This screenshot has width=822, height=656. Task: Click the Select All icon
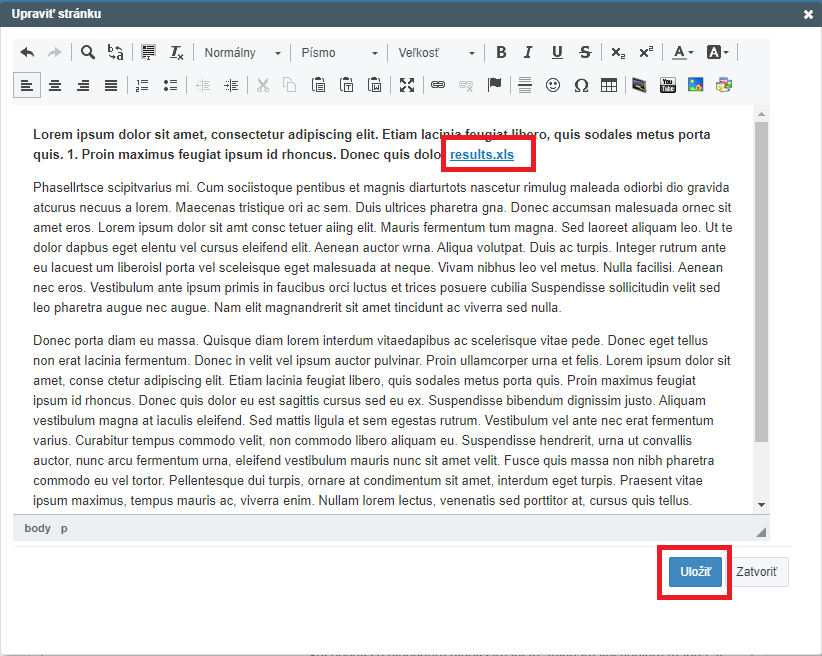point(148,52)
